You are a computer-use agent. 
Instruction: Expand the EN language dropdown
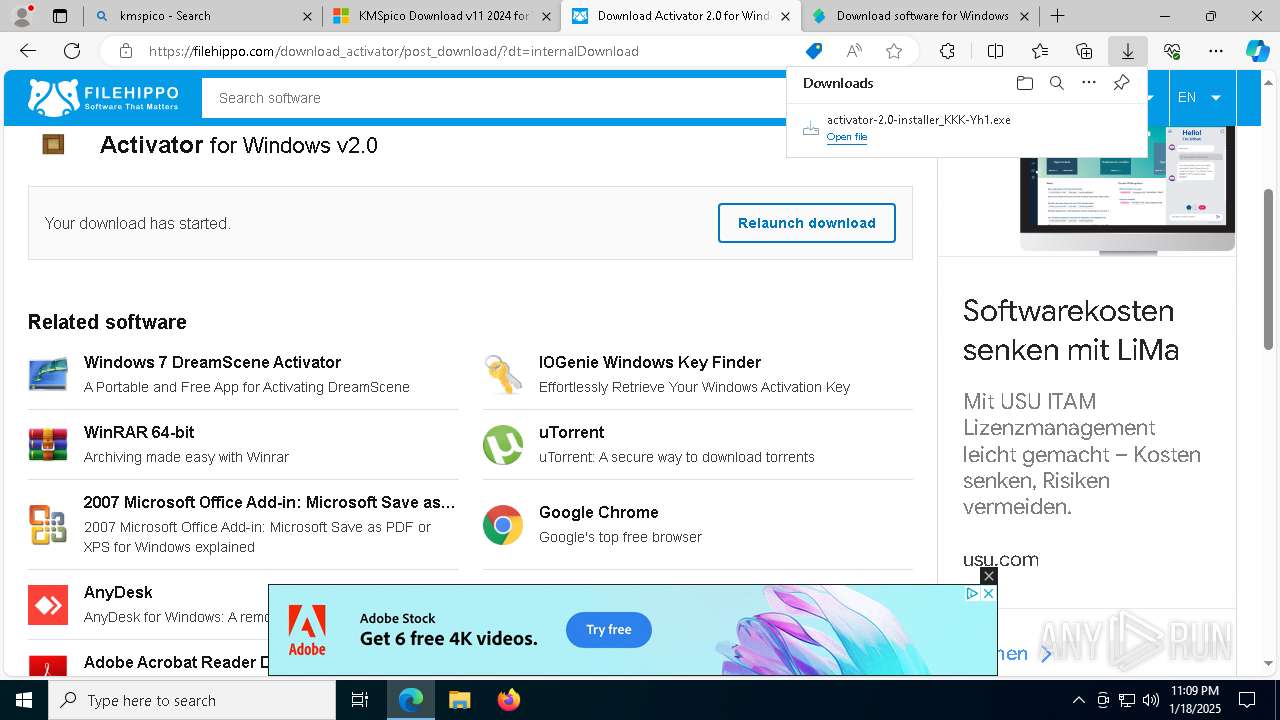1199,97
